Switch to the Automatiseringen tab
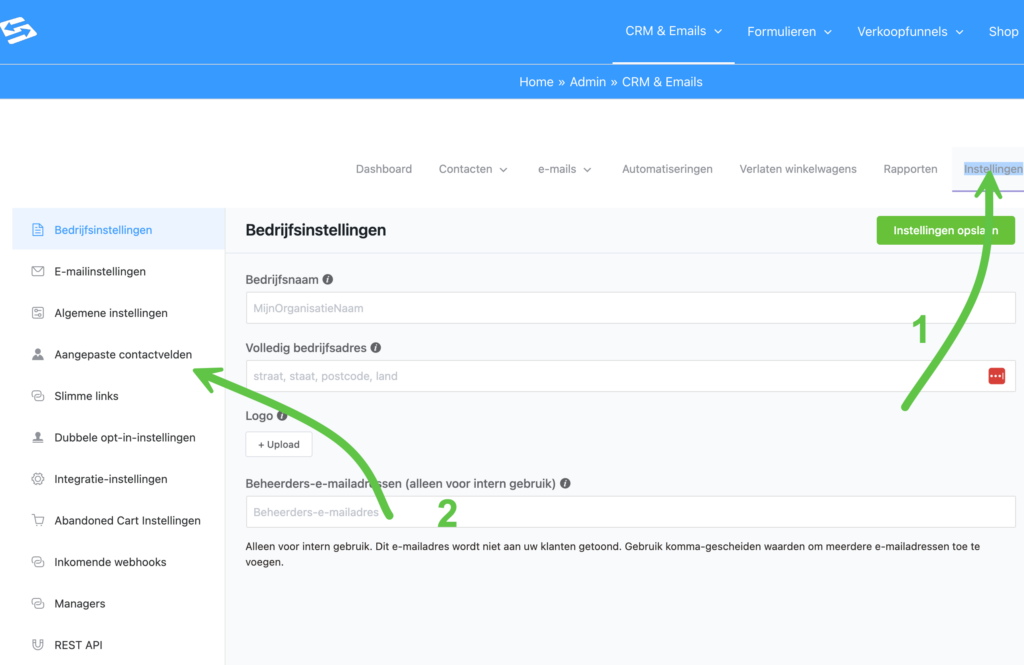The width and height of the screenshot is (1024, 665). (x=667, y=169)
